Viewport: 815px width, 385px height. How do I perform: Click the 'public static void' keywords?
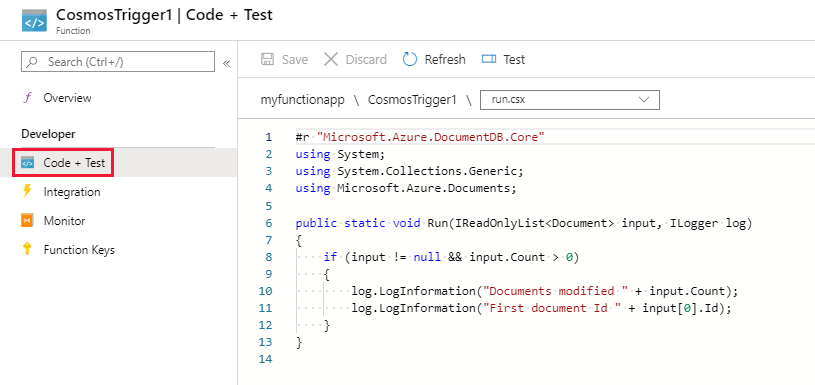359,223
